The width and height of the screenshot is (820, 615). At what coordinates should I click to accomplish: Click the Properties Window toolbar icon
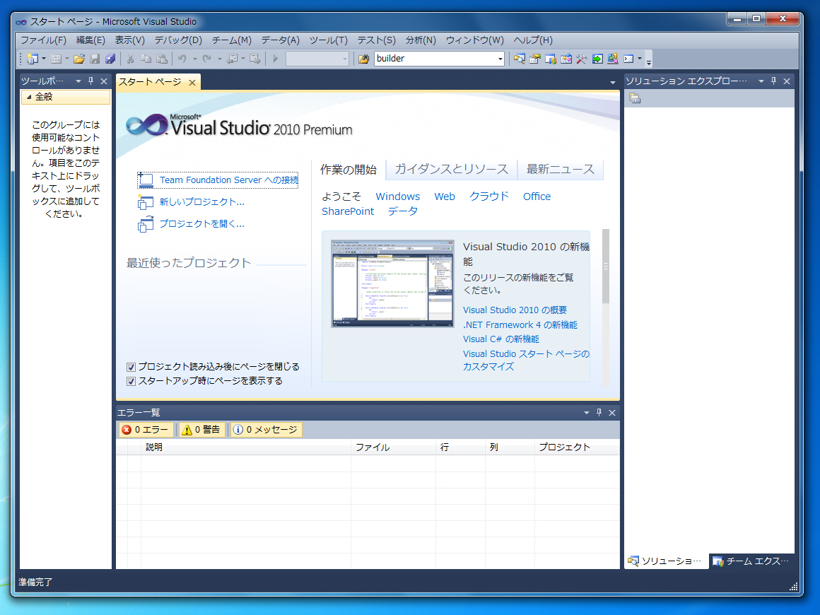pyautogui.click(x=535, y=59)
